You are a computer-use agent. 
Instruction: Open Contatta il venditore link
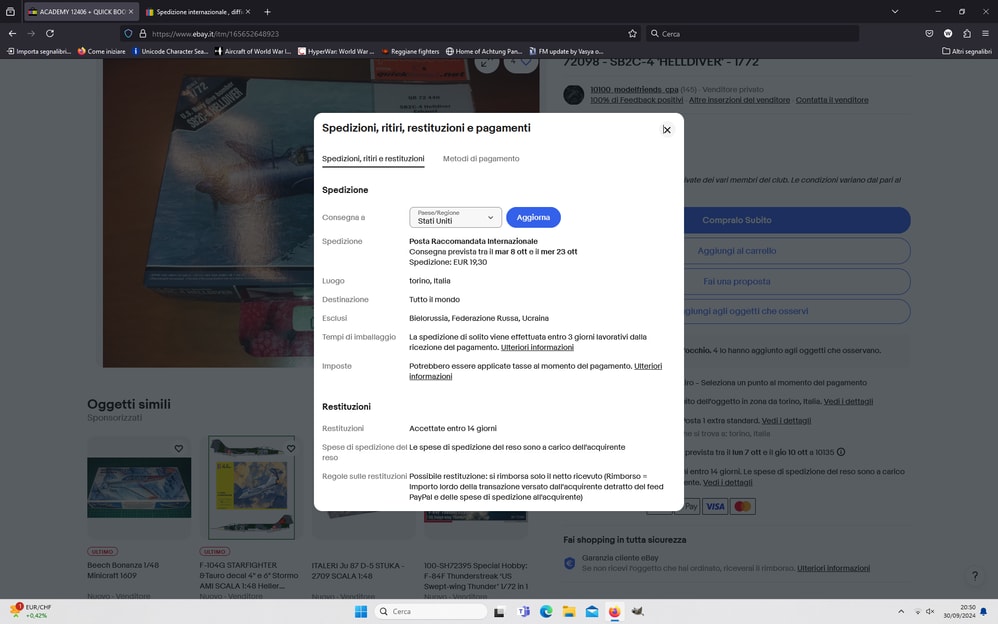click(x=832, y=100)
